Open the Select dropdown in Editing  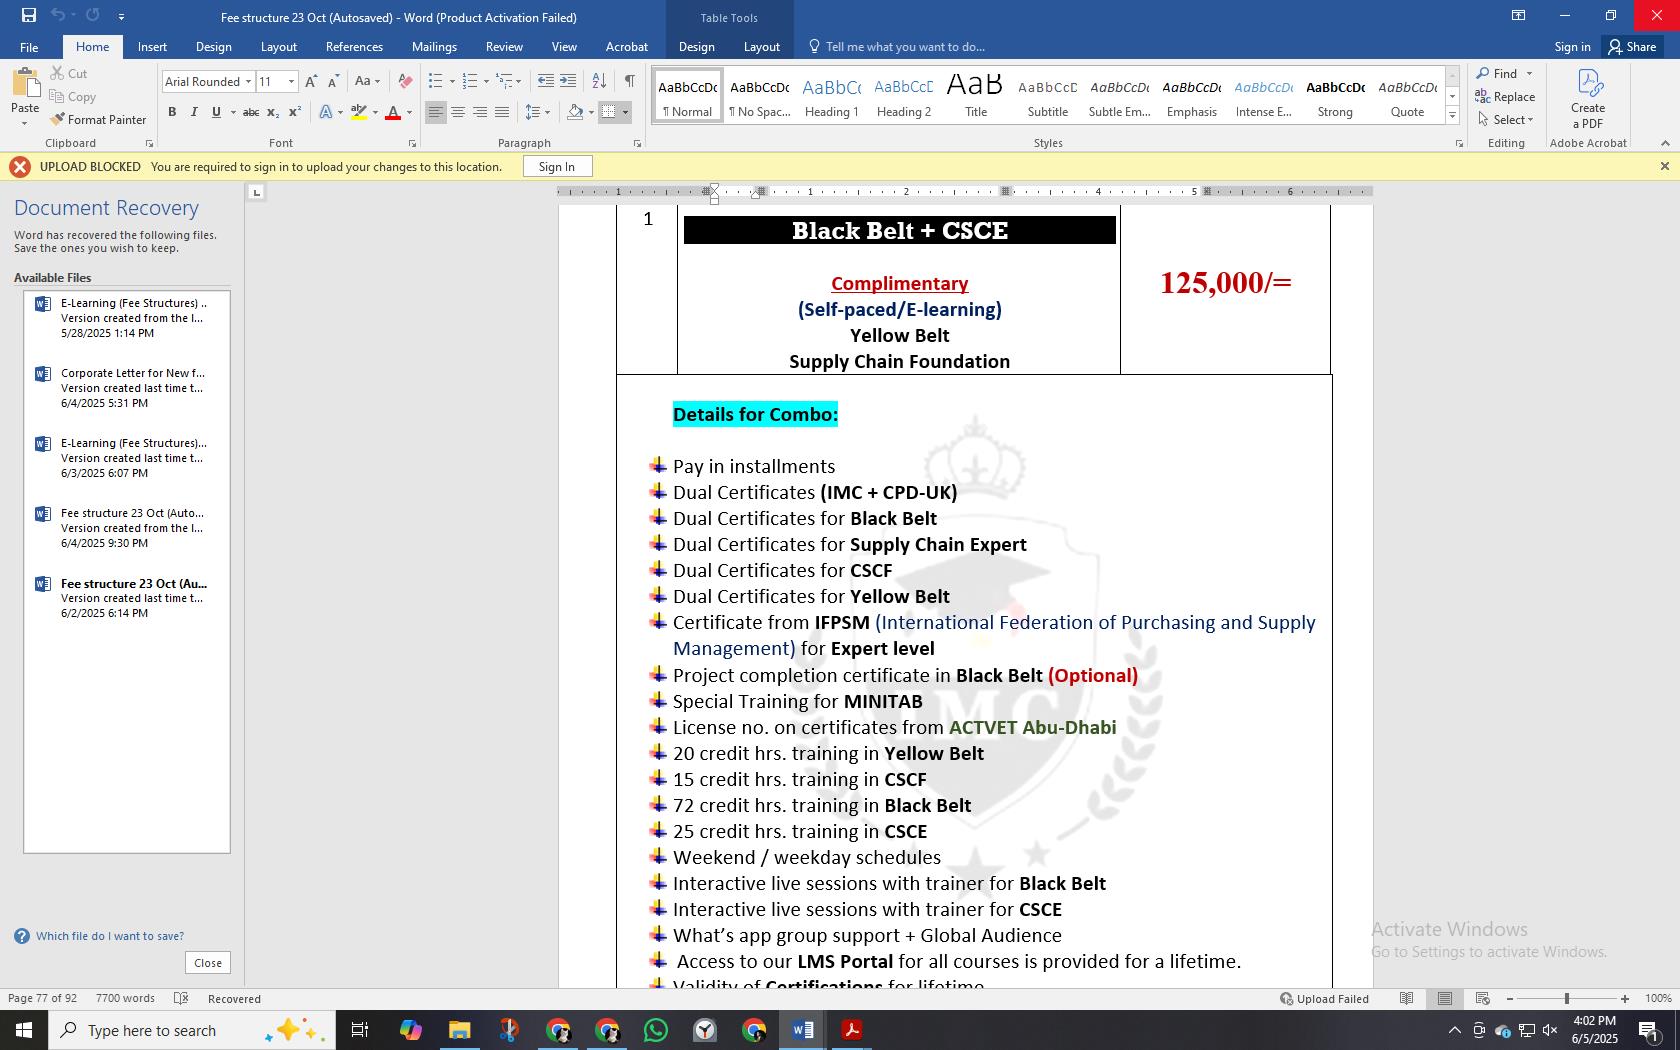pyautogui.click(x=1506, y=119)
